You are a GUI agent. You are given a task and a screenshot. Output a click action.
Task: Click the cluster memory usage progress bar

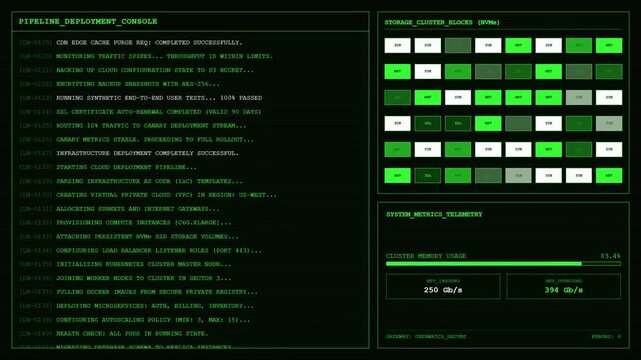[503, 264]
